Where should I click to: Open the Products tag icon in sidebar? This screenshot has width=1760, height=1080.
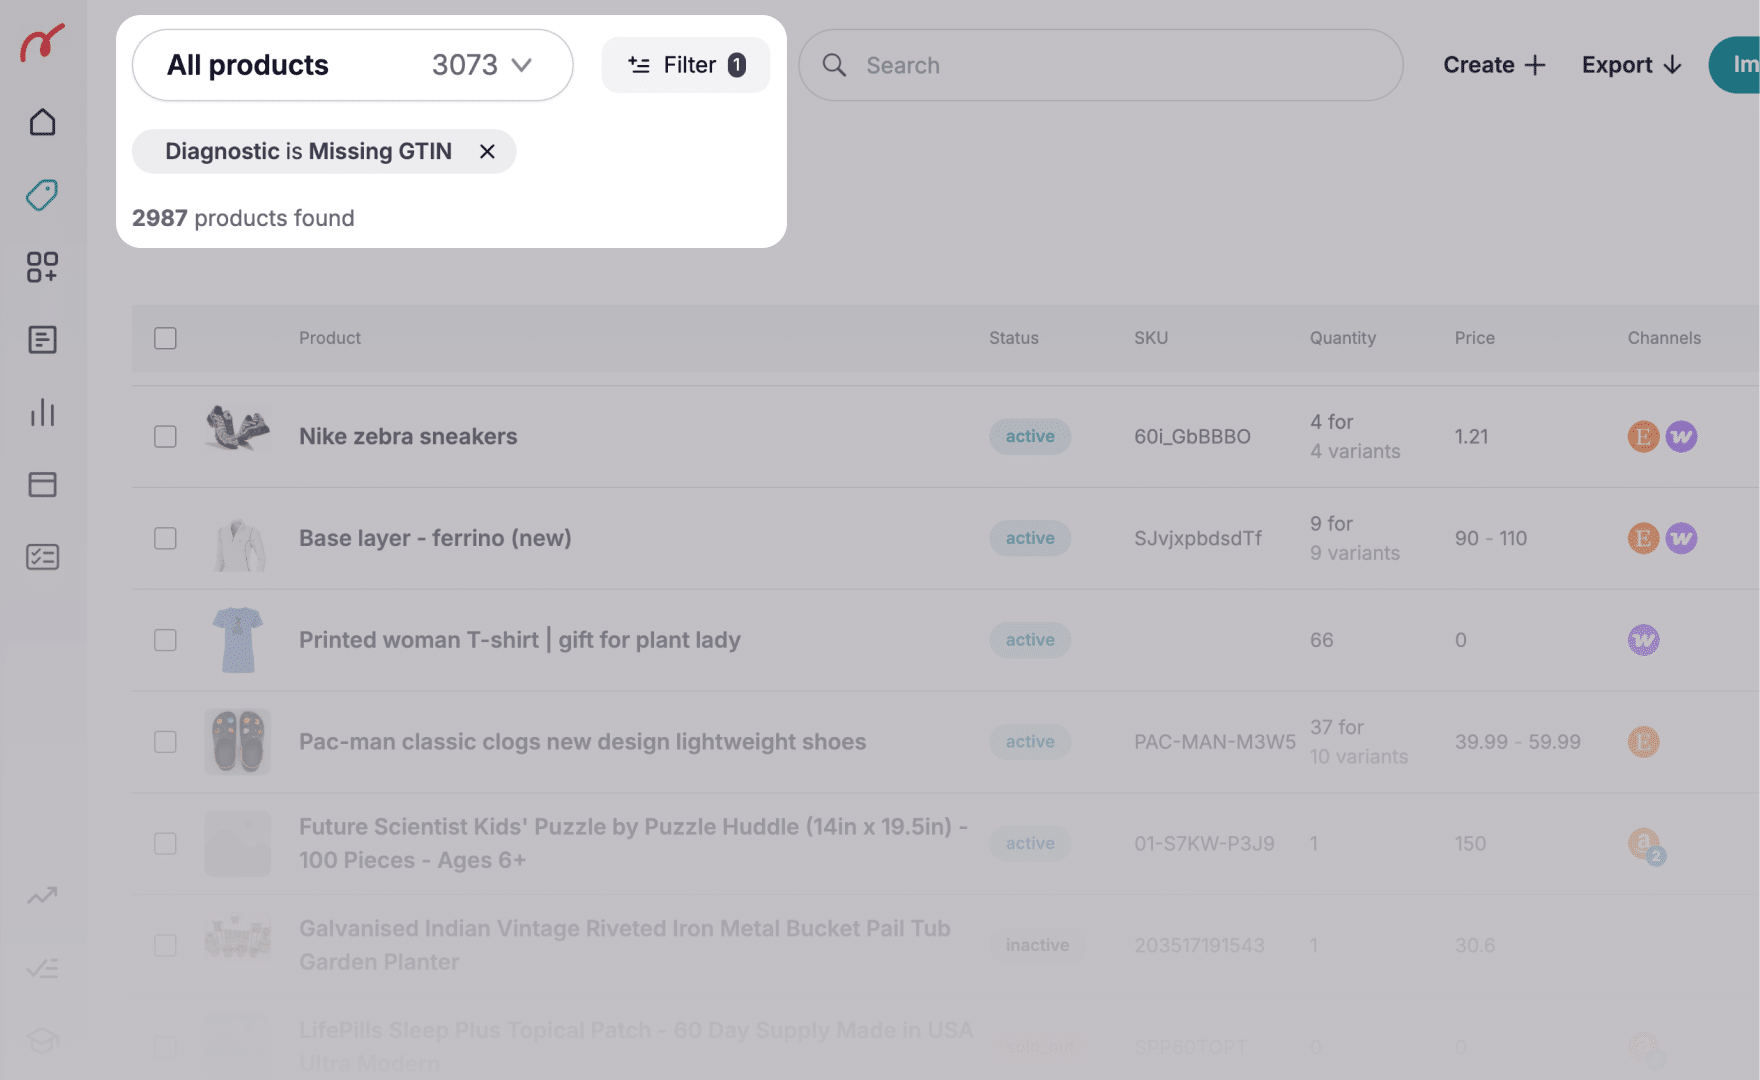(42, 194)
